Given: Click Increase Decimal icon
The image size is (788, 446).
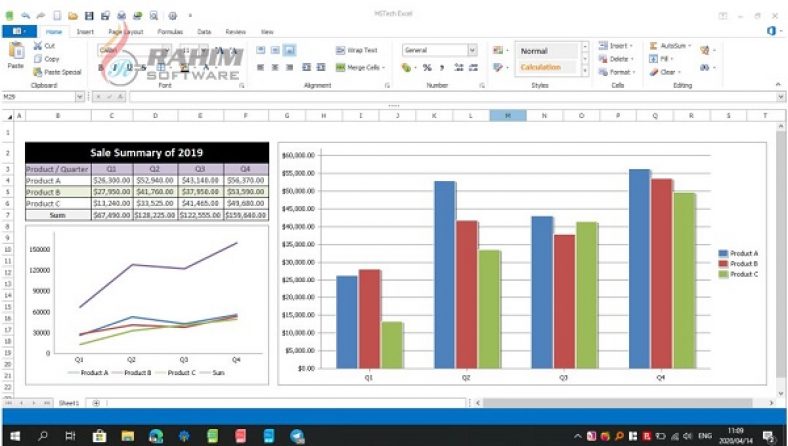Looking at the screenshot, I should coord(458,67).
